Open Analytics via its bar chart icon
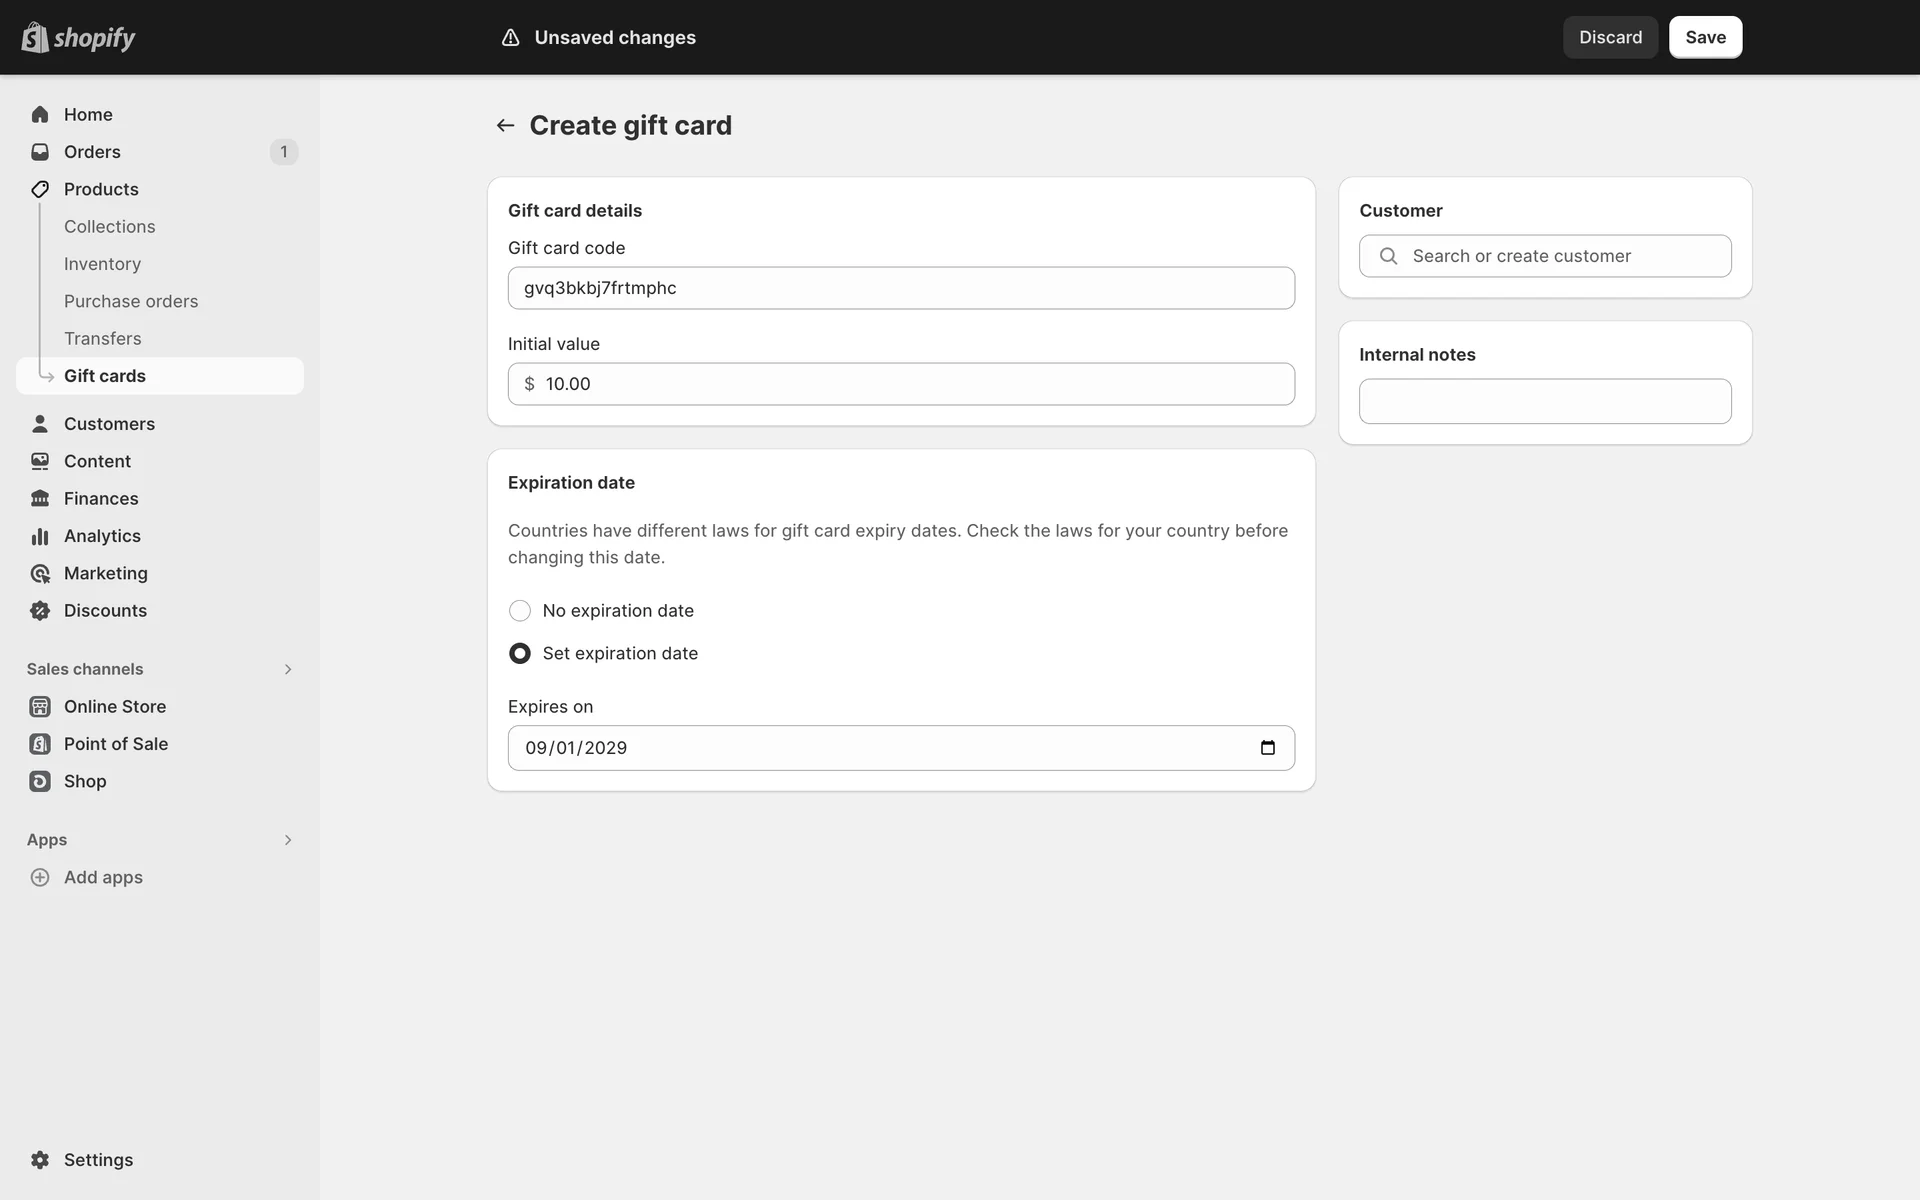This screenshot has width=1920, height=1200. (x=40, y=537)
